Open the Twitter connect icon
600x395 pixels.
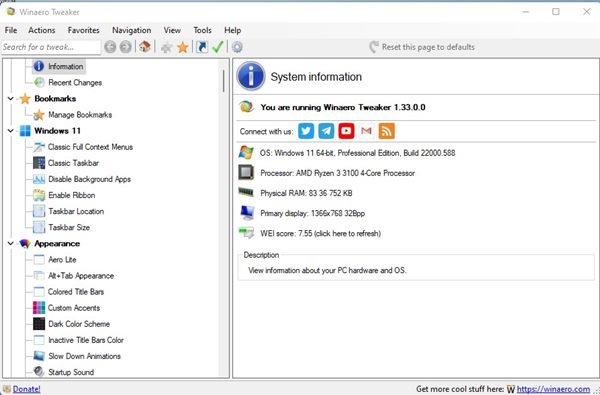(x=306, y=131)
